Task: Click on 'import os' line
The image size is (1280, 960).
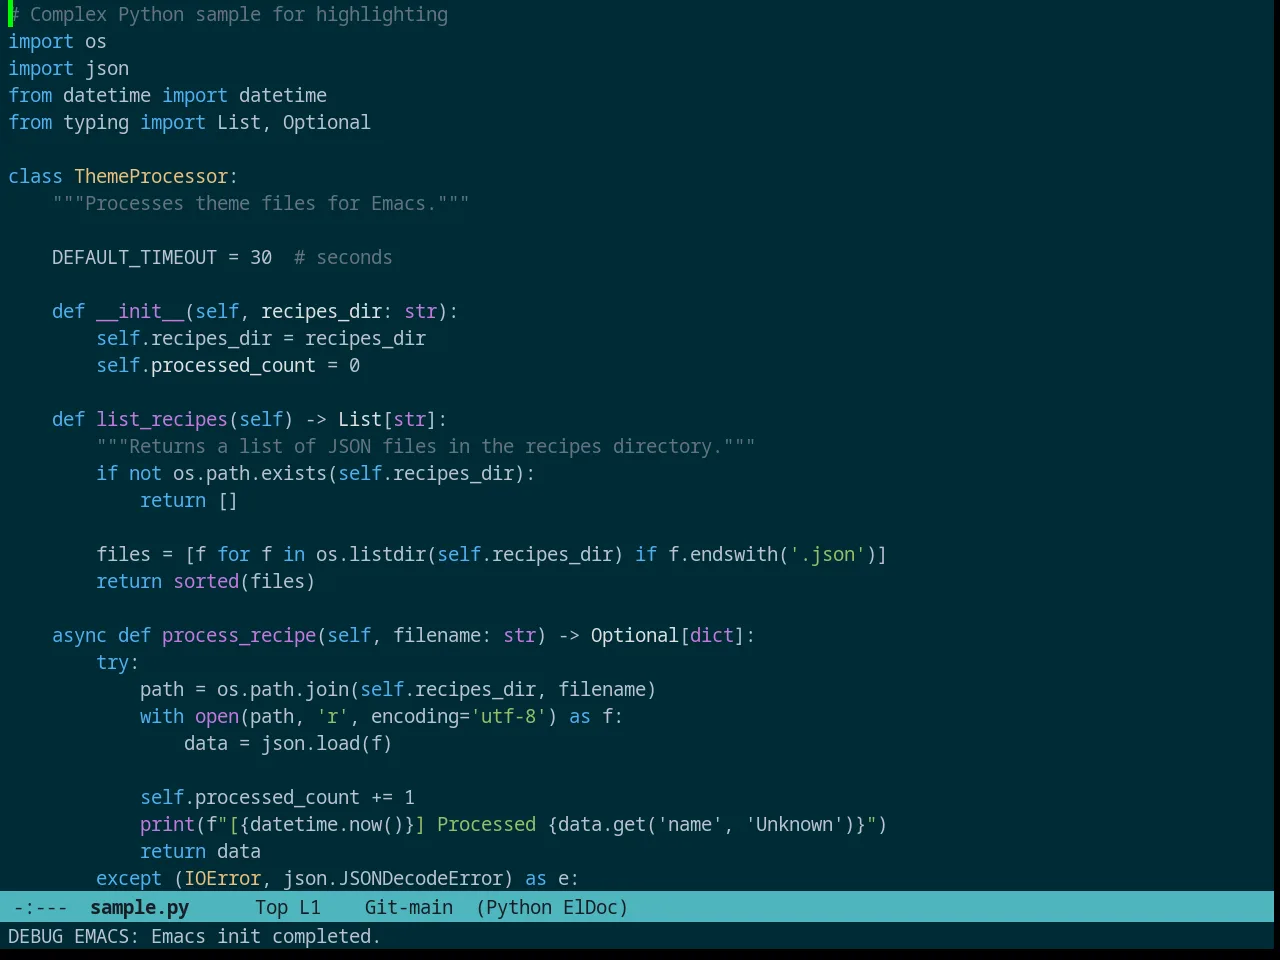Action: [57, 41]
